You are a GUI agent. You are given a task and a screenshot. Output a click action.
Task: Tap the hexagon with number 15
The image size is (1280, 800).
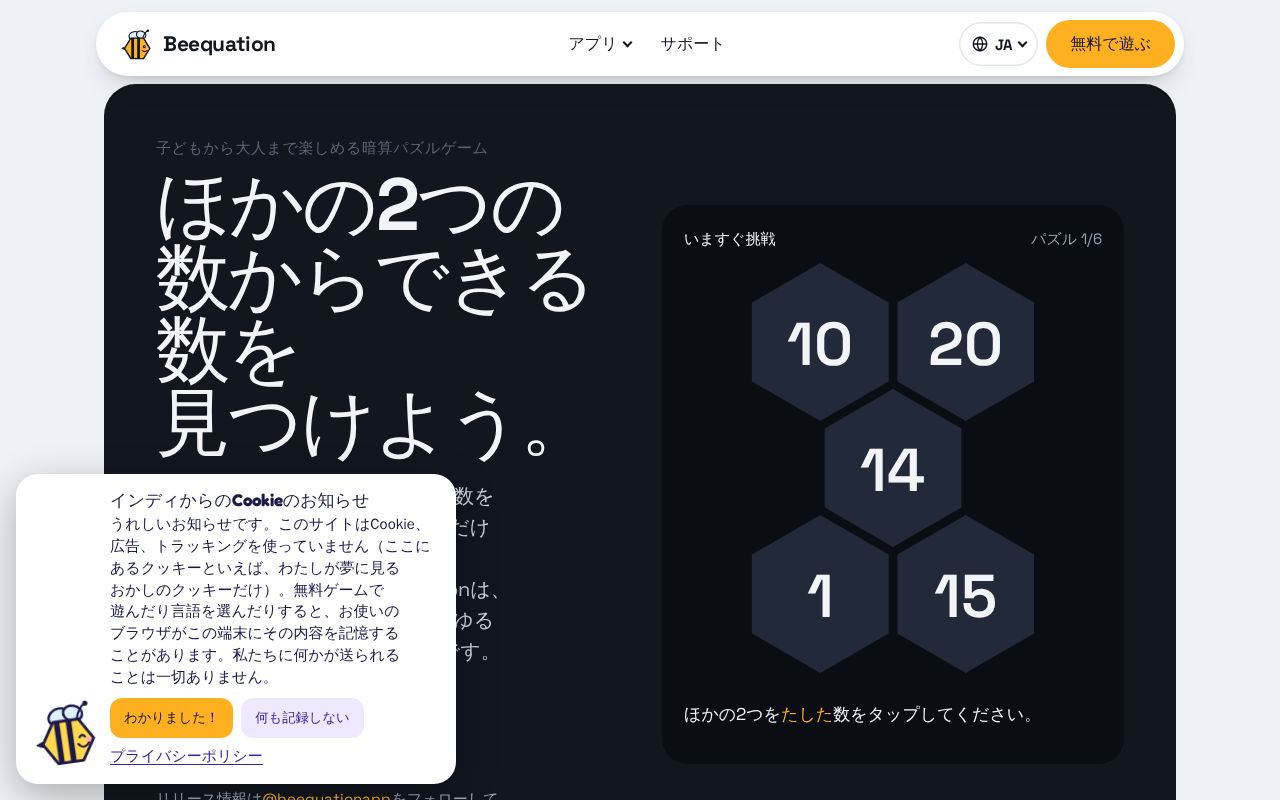[965, 594]
